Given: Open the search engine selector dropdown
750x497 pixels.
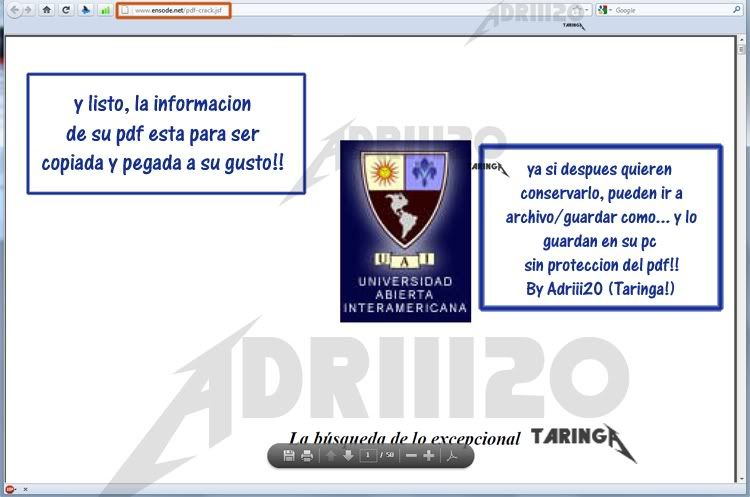Looking at the screenshot, I should (605, 10).
